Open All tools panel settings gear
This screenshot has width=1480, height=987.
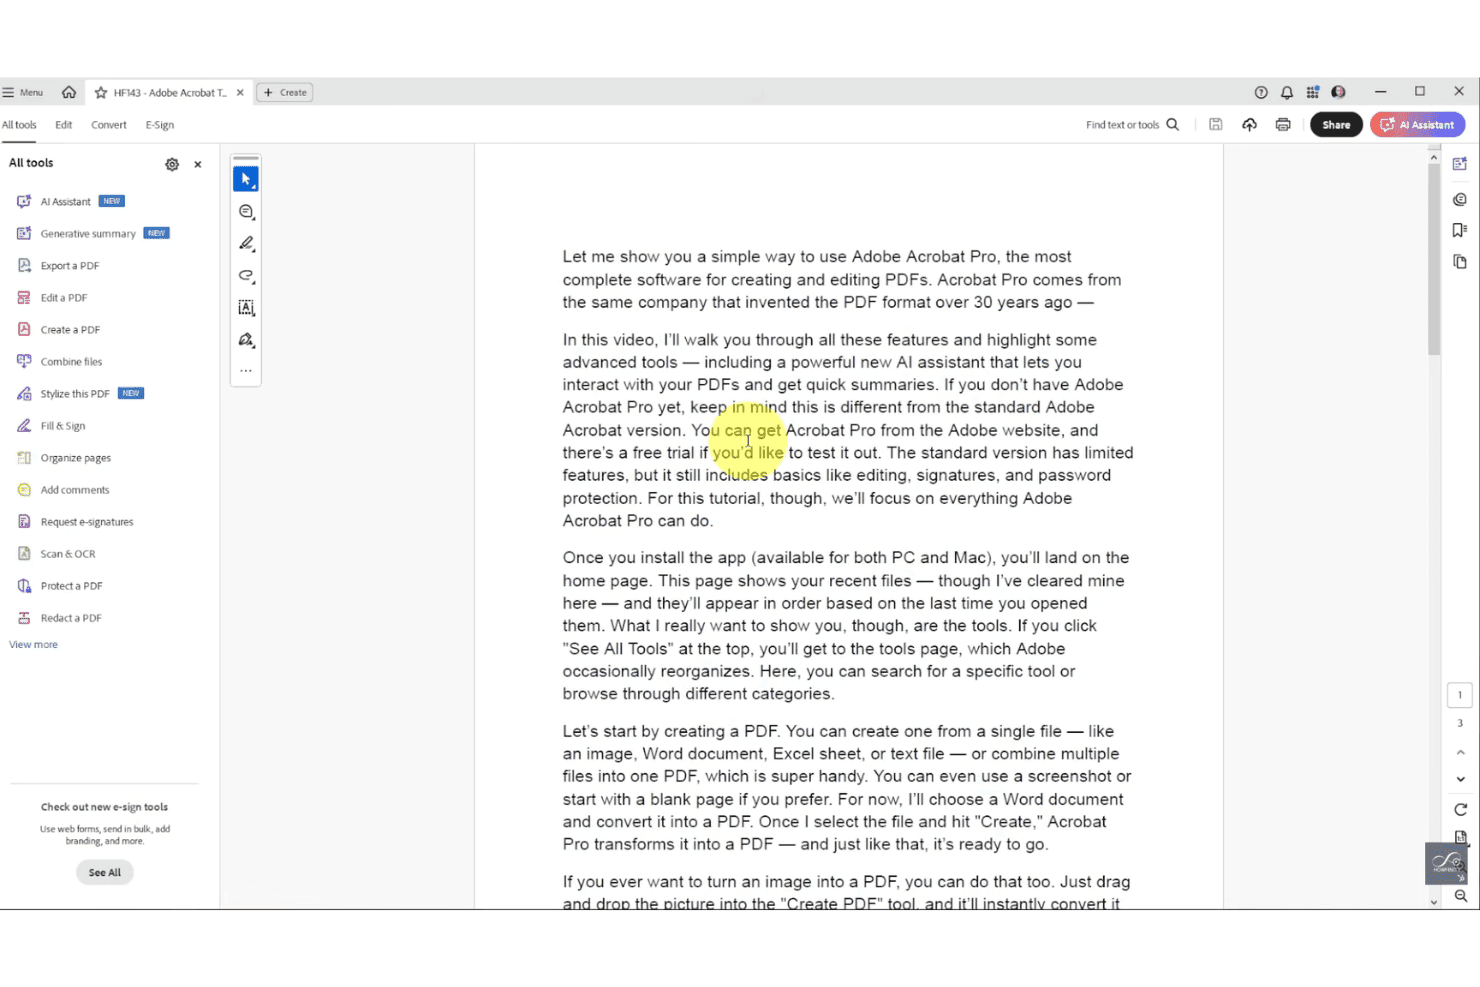pyautogui.click(x=172, y=164)
